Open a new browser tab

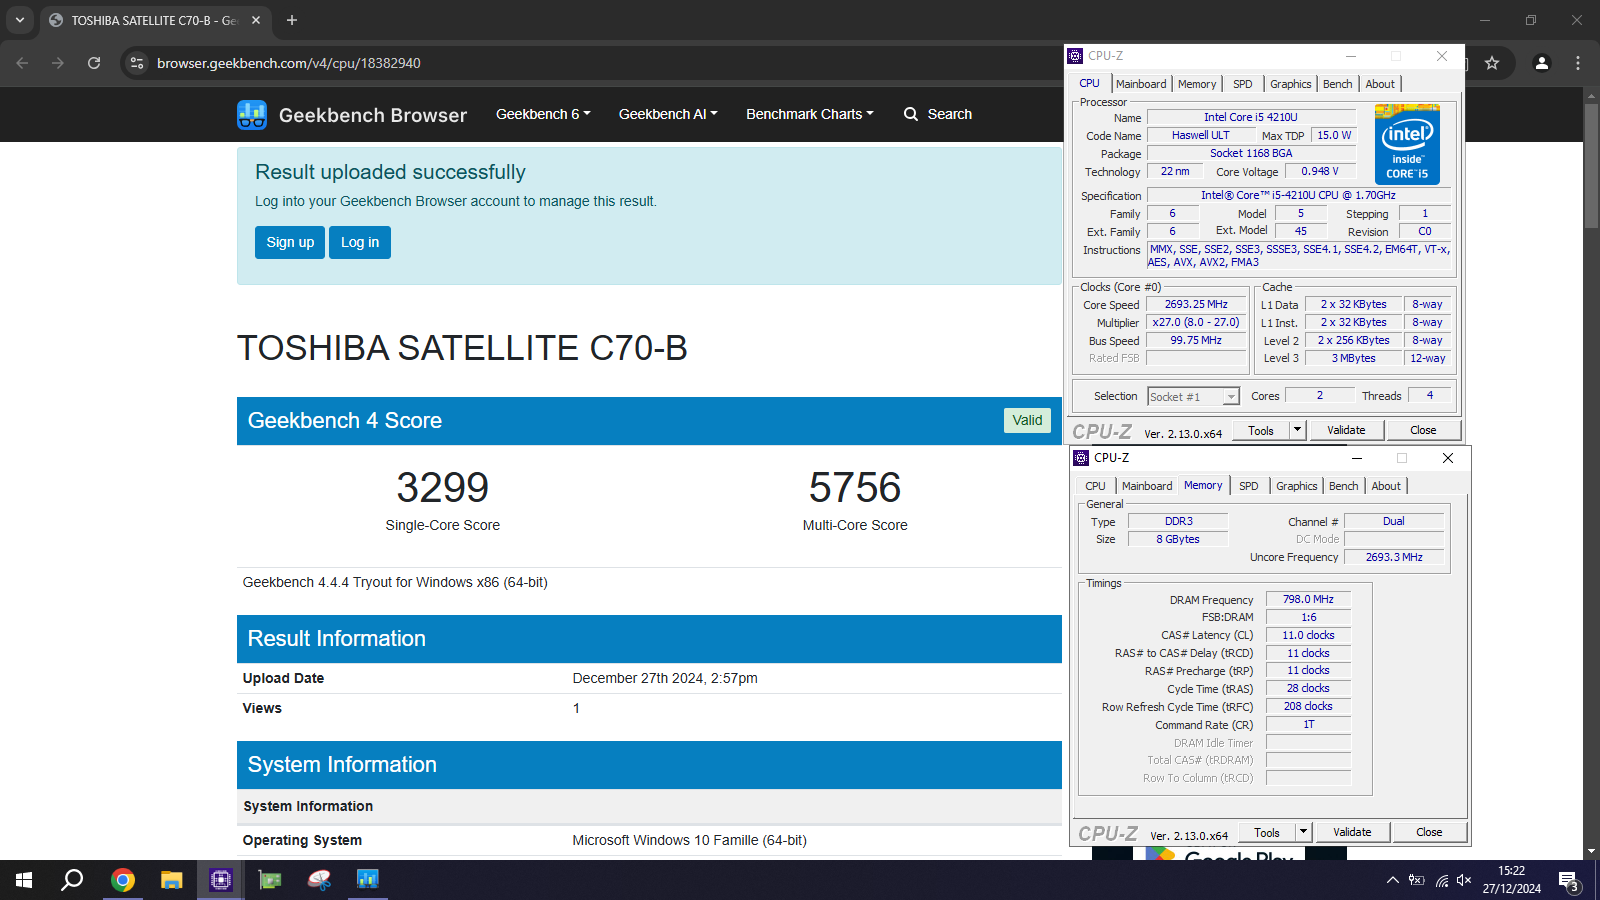click(x=292, y=20)
